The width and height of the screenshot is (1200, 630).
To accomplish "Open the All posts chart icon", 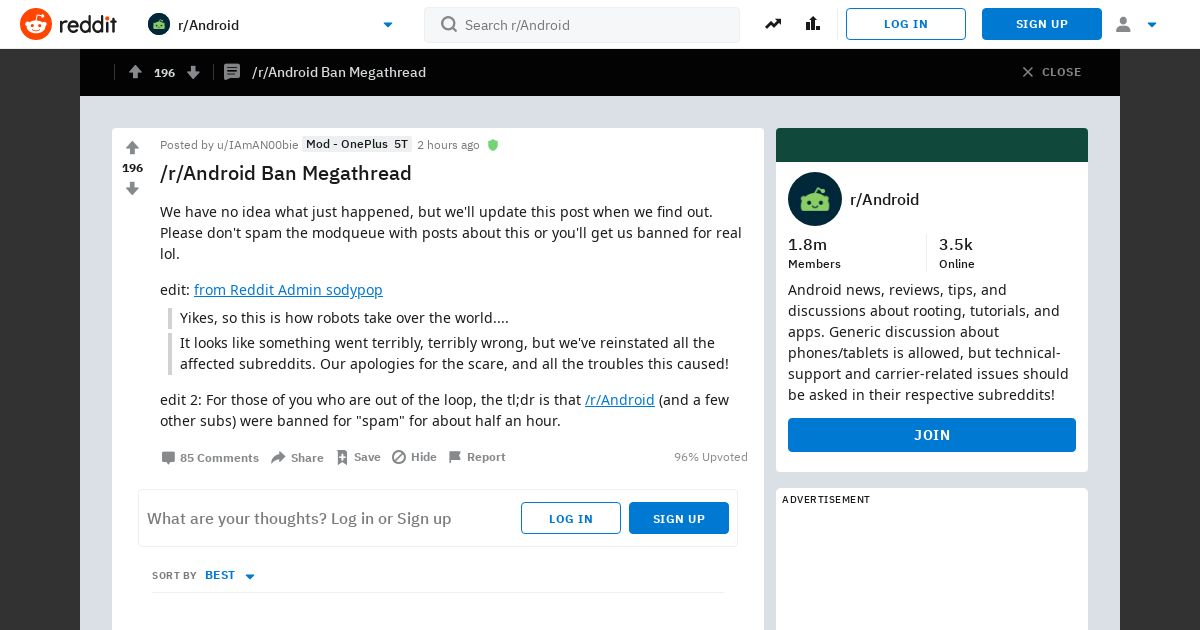I will click(812, 24).
